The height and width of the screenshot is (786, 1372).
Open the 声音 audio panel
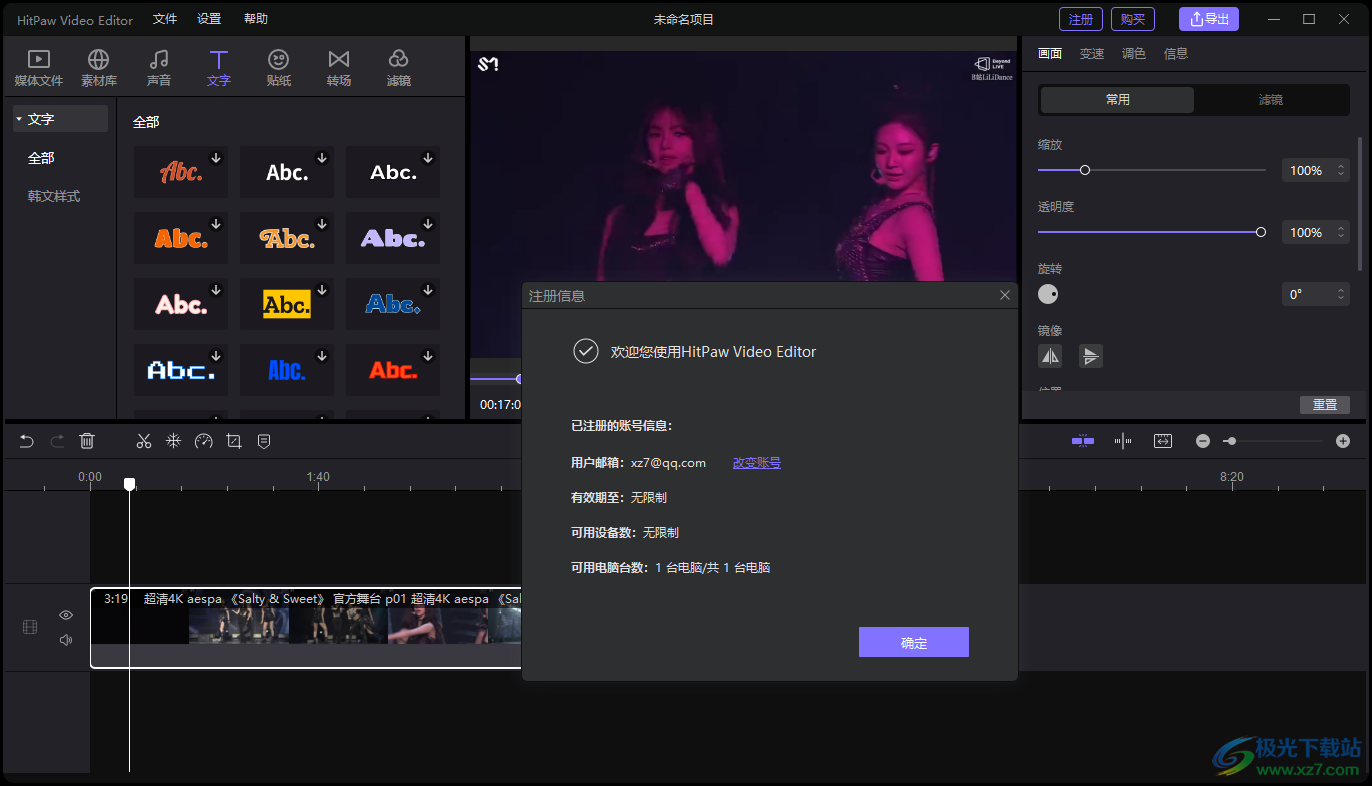(x=159, y=68)
